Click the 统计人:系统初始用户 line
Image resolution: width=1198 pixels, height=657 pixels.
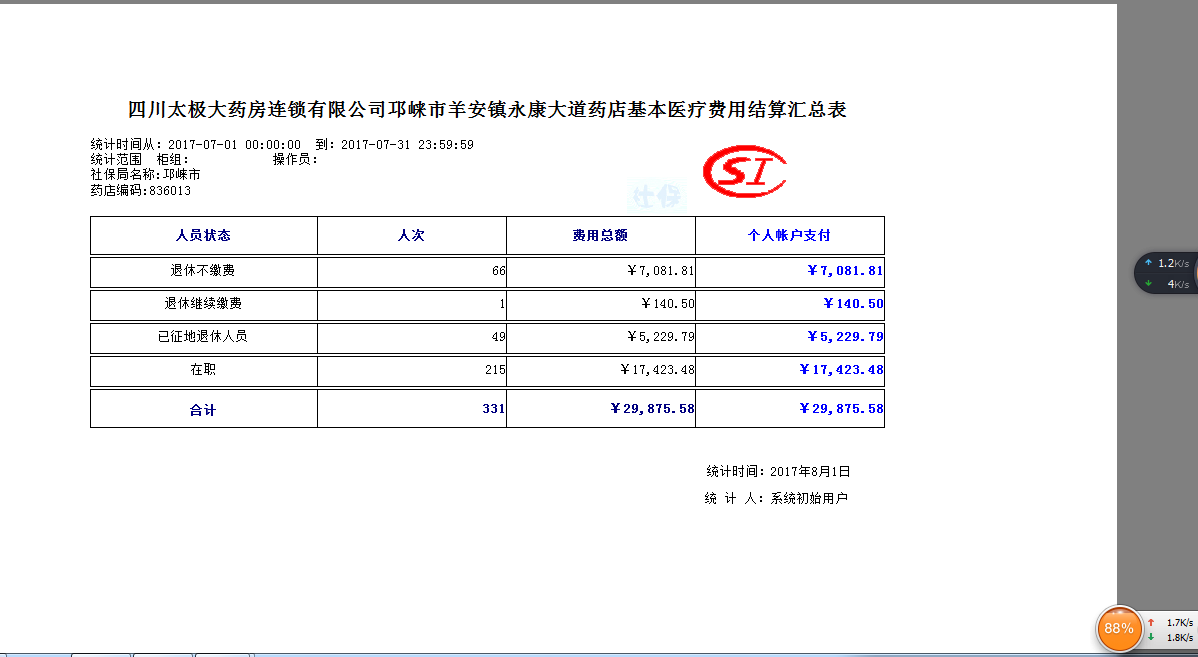pyautogui.click(x=776, y=498)
